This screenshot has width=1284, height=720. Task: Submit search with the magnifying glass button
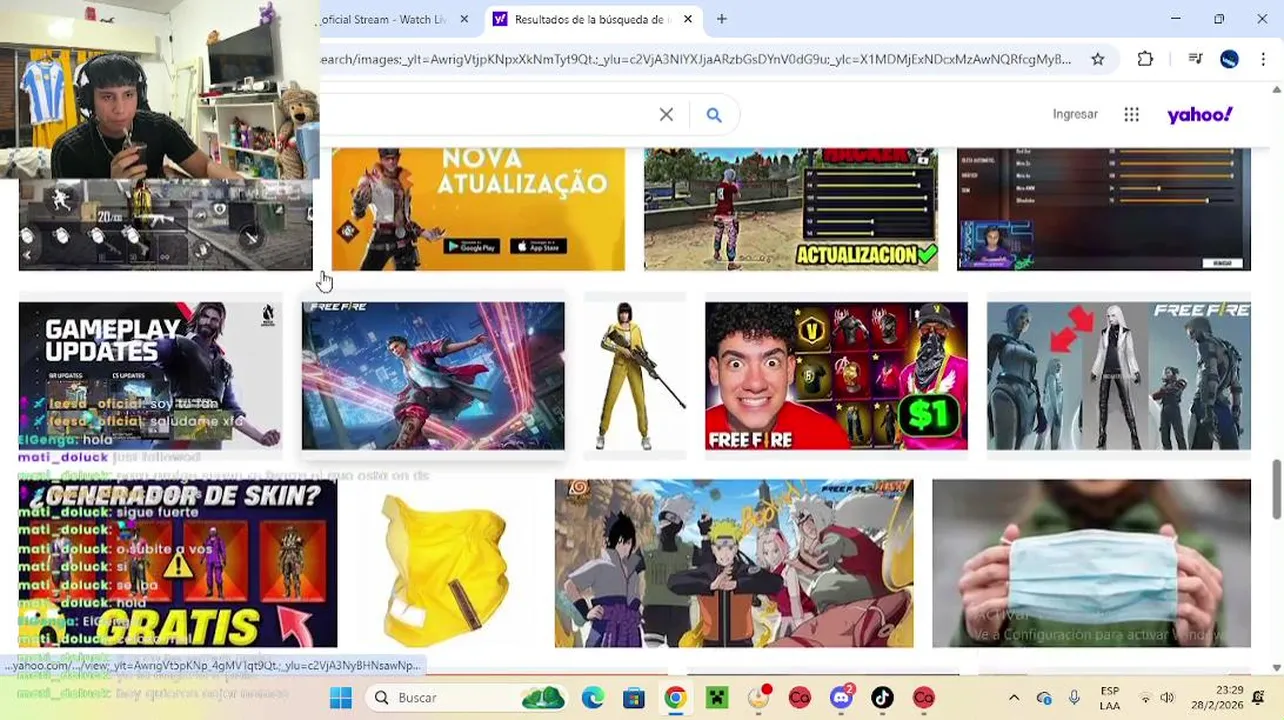click(714, 115)
